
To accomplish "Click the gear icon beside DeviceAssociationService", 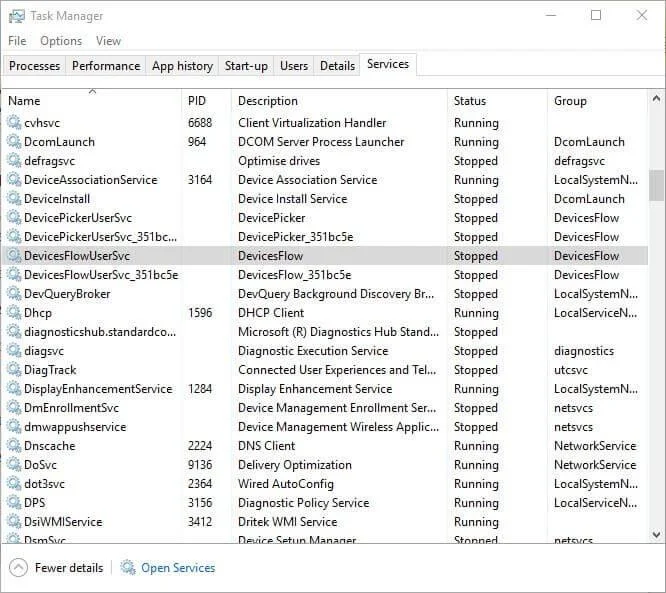I will pos(14,180).
